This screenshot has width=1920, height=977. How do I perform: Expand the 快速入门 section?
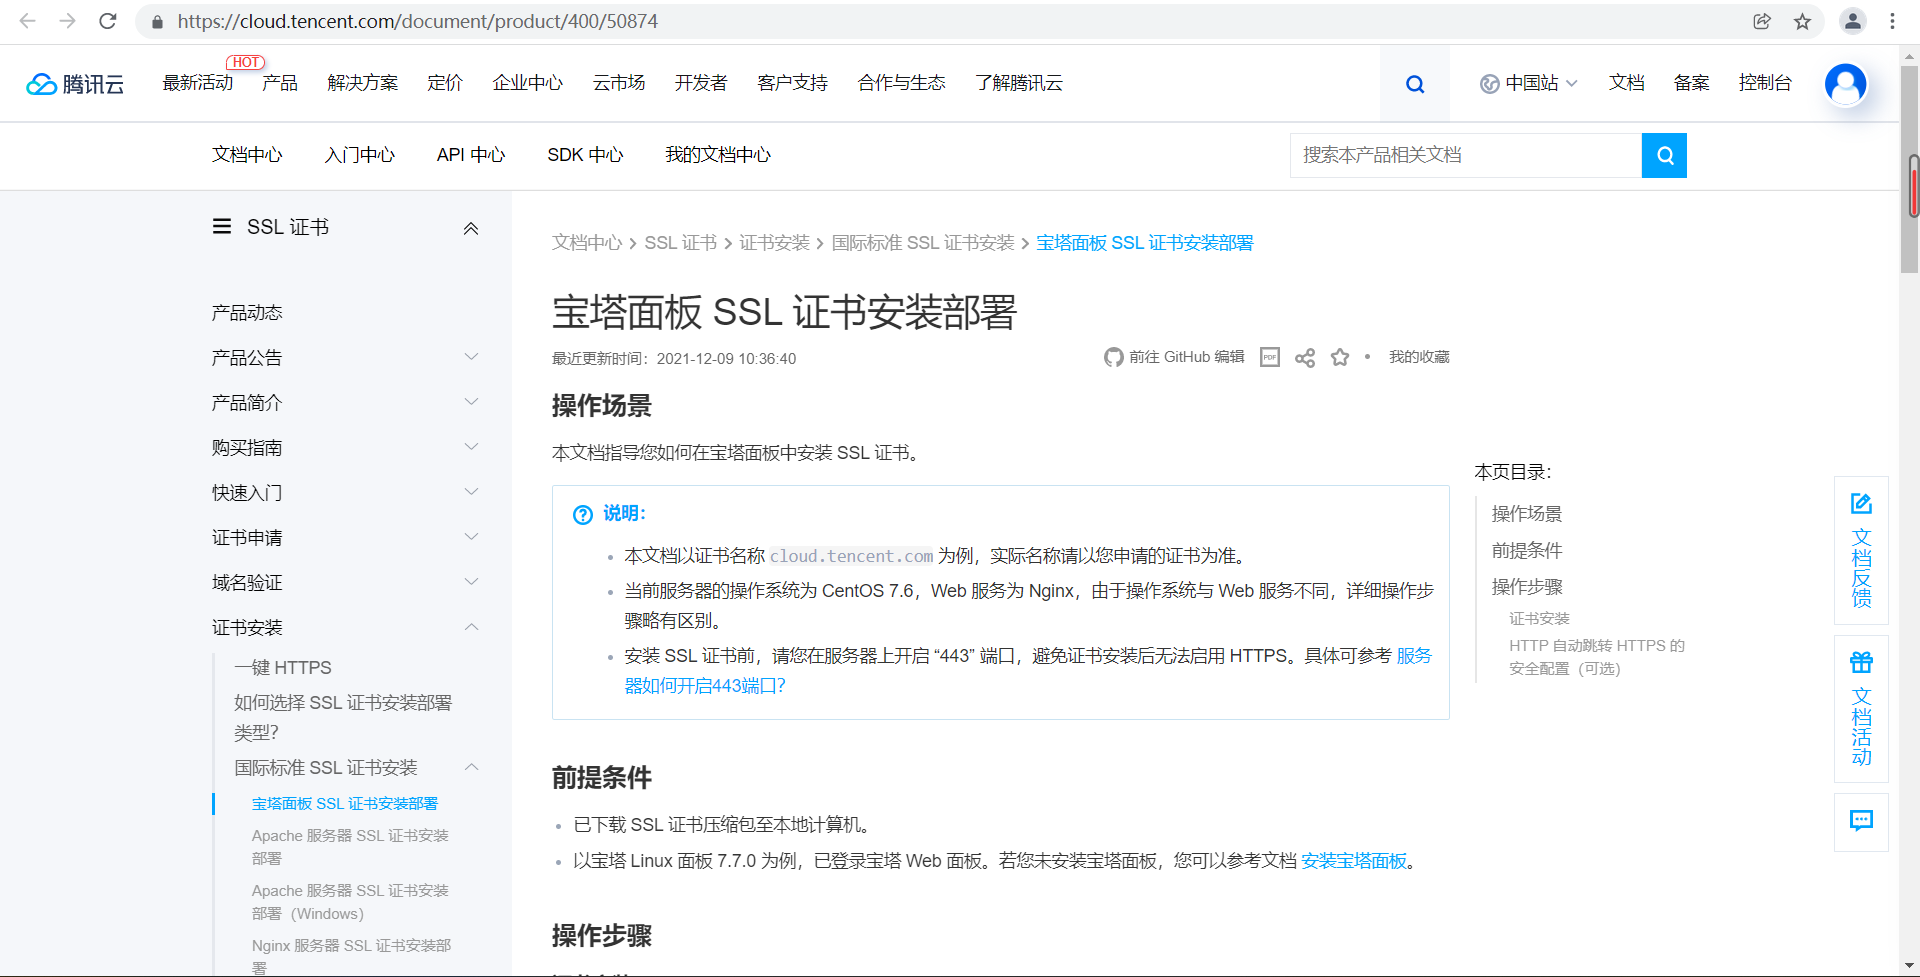pyautogui.click(x=472, y=492)
